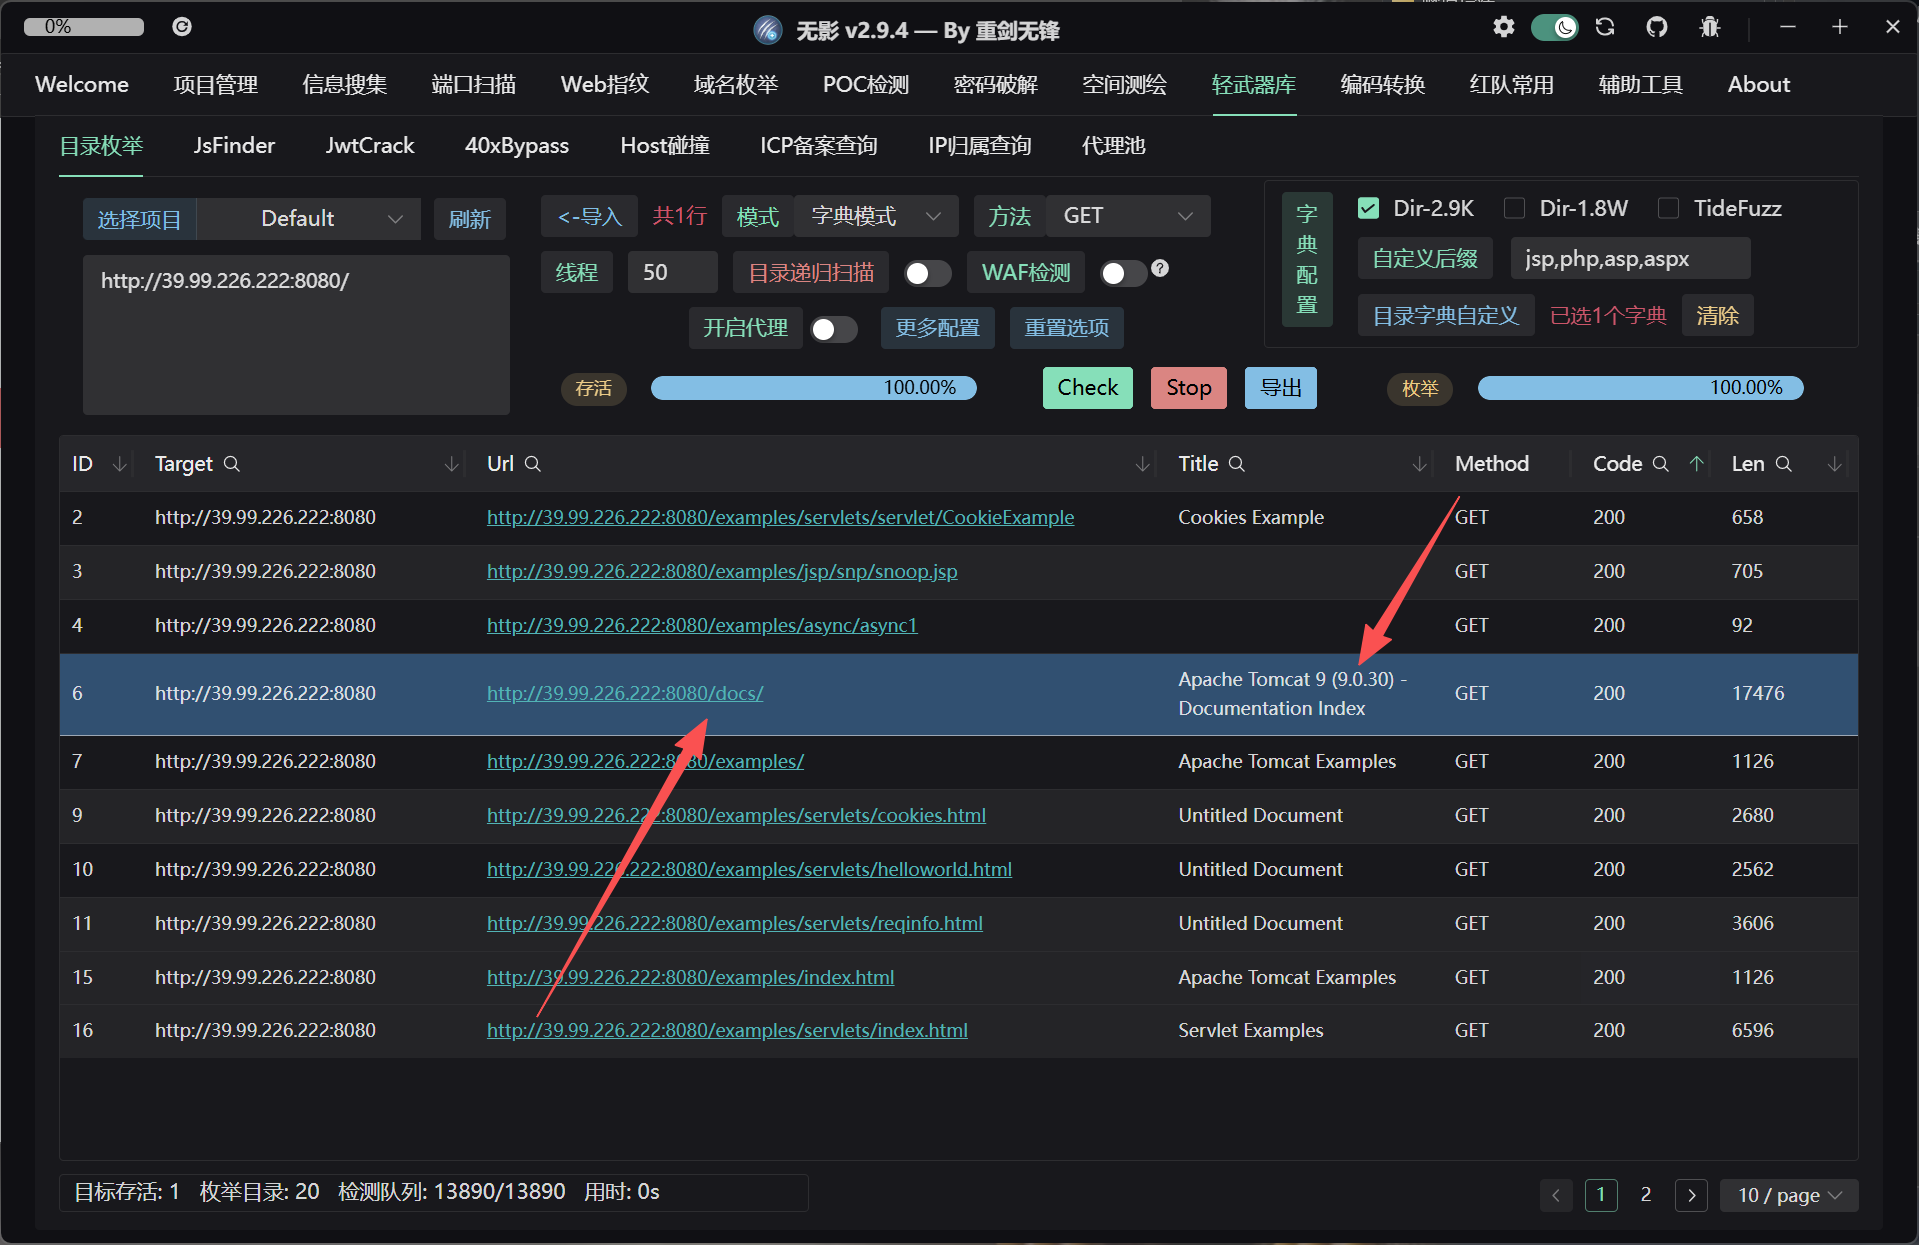This screenshot has width=1919, height=1245.
Task: Click the search icon next to Title
Action: (1237, 464)
